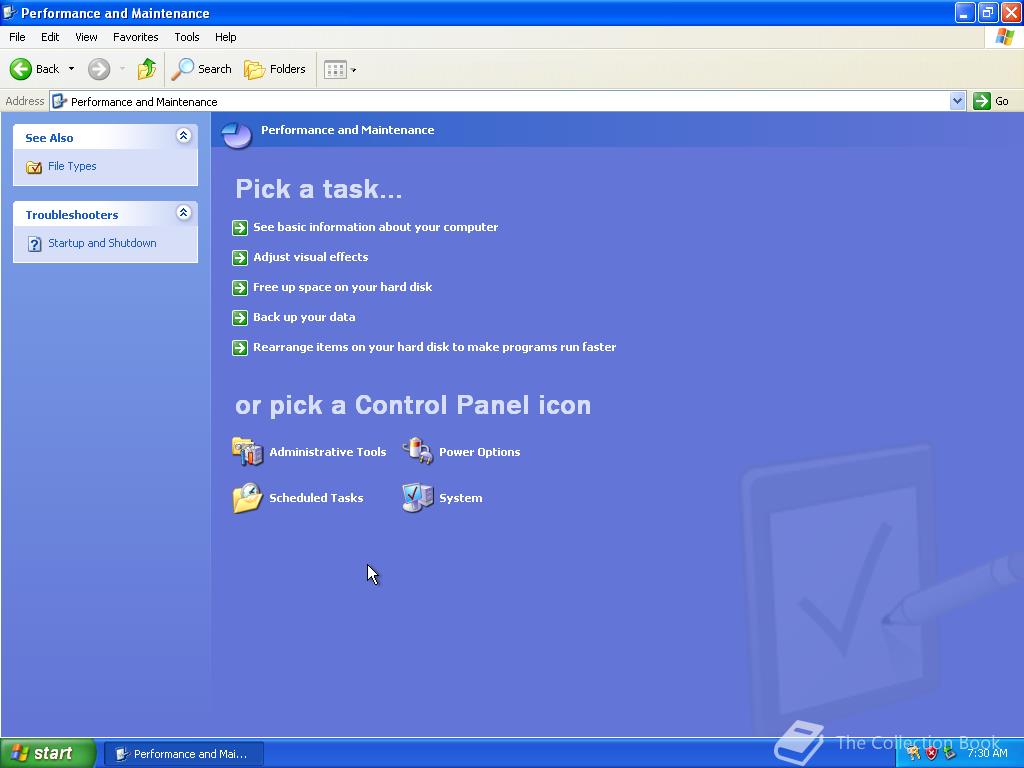1024x768 pixels.
Task: Click the Up folder icon in toolbar
Action: point(146,69)
